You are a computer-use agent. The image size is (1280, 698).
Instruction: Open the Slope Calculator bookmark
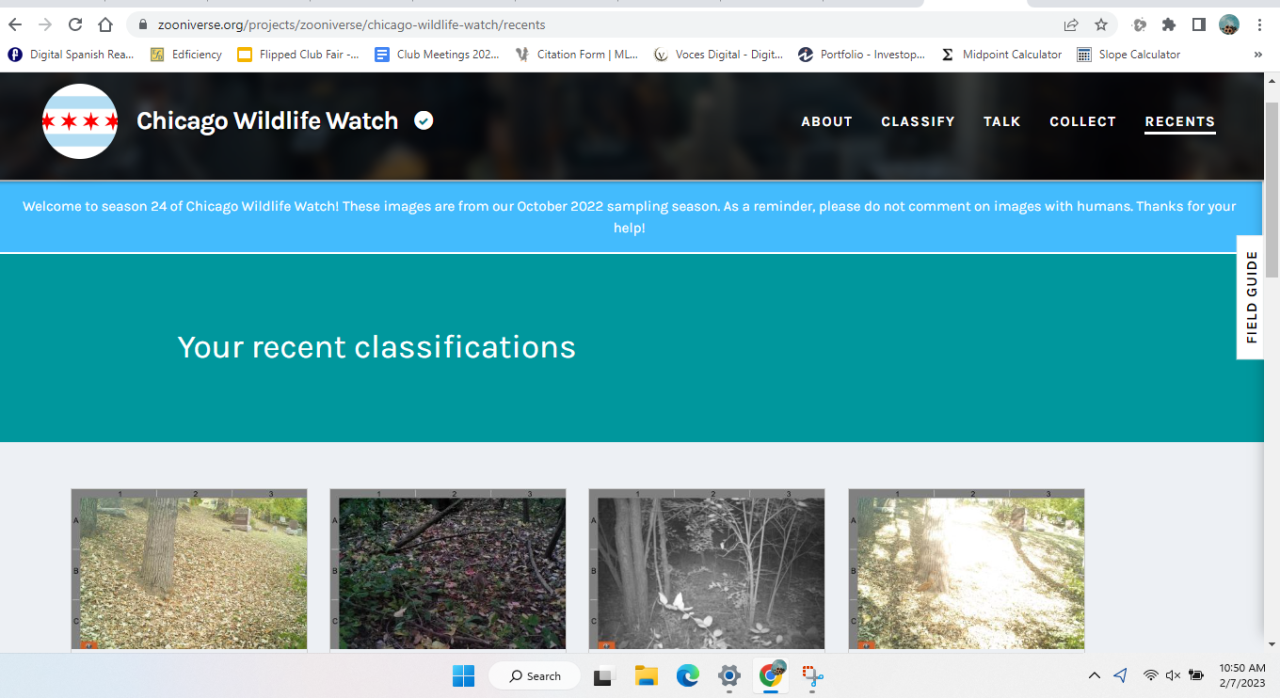(1128, 55)
